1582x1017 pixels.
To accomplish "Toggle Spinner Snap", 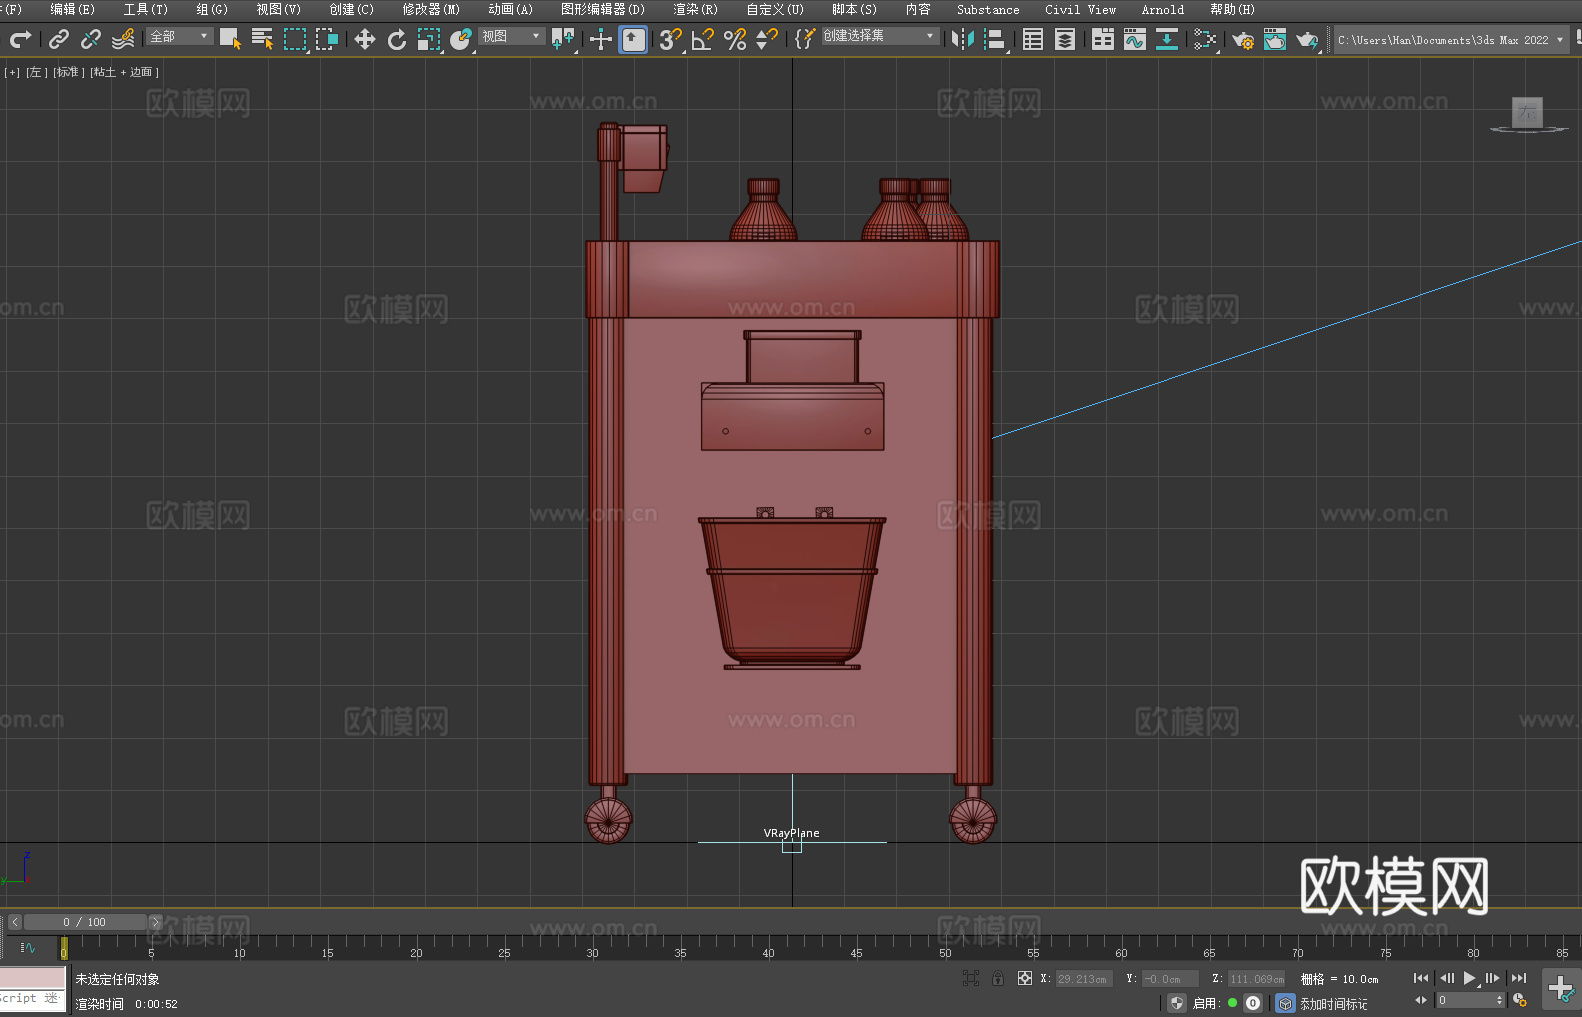I will (767, 39).
